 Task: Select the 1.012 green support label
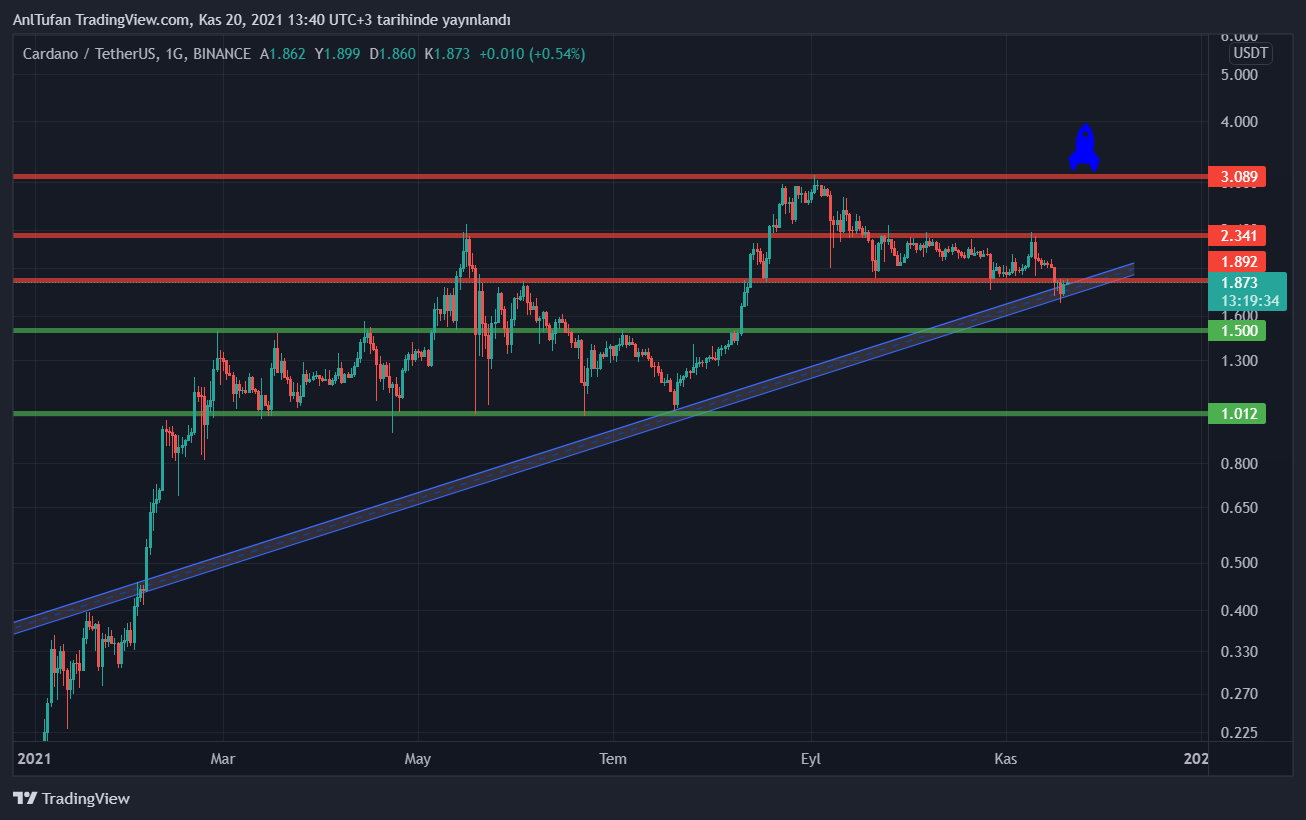(x=1237, y=414)
